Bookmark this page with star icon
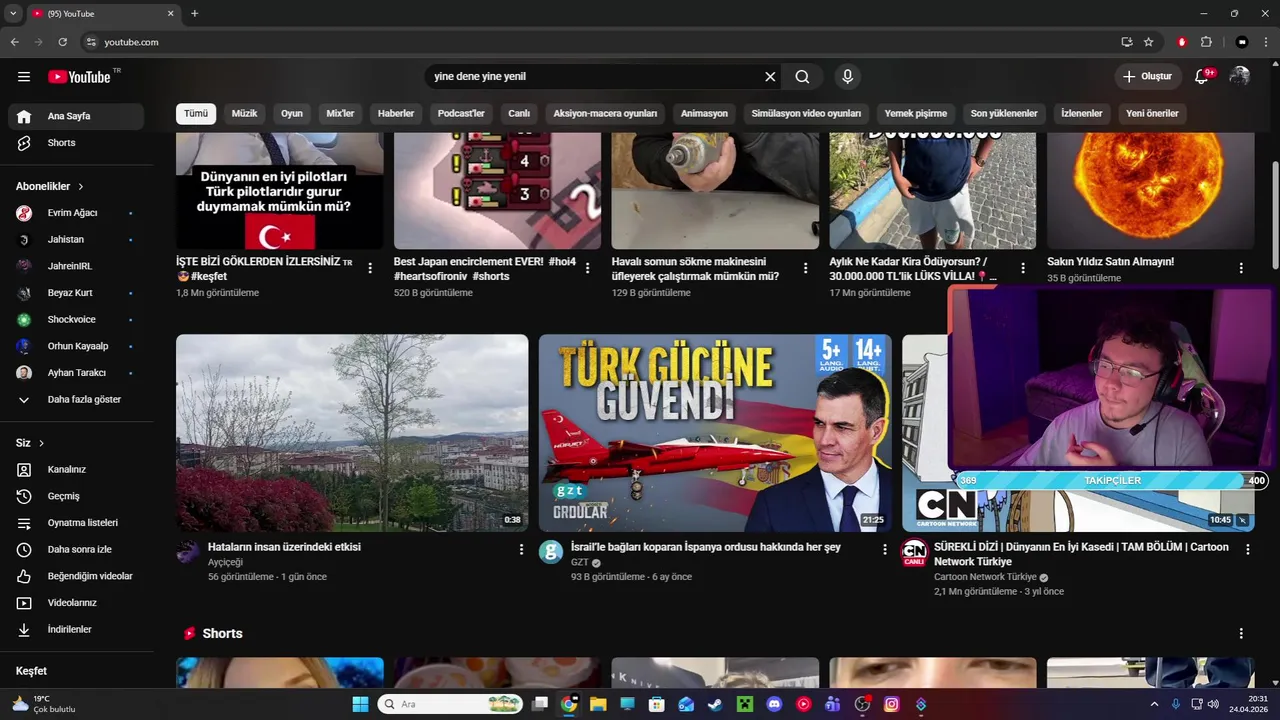This screenshot has width=1280, height=720. 1149,42
